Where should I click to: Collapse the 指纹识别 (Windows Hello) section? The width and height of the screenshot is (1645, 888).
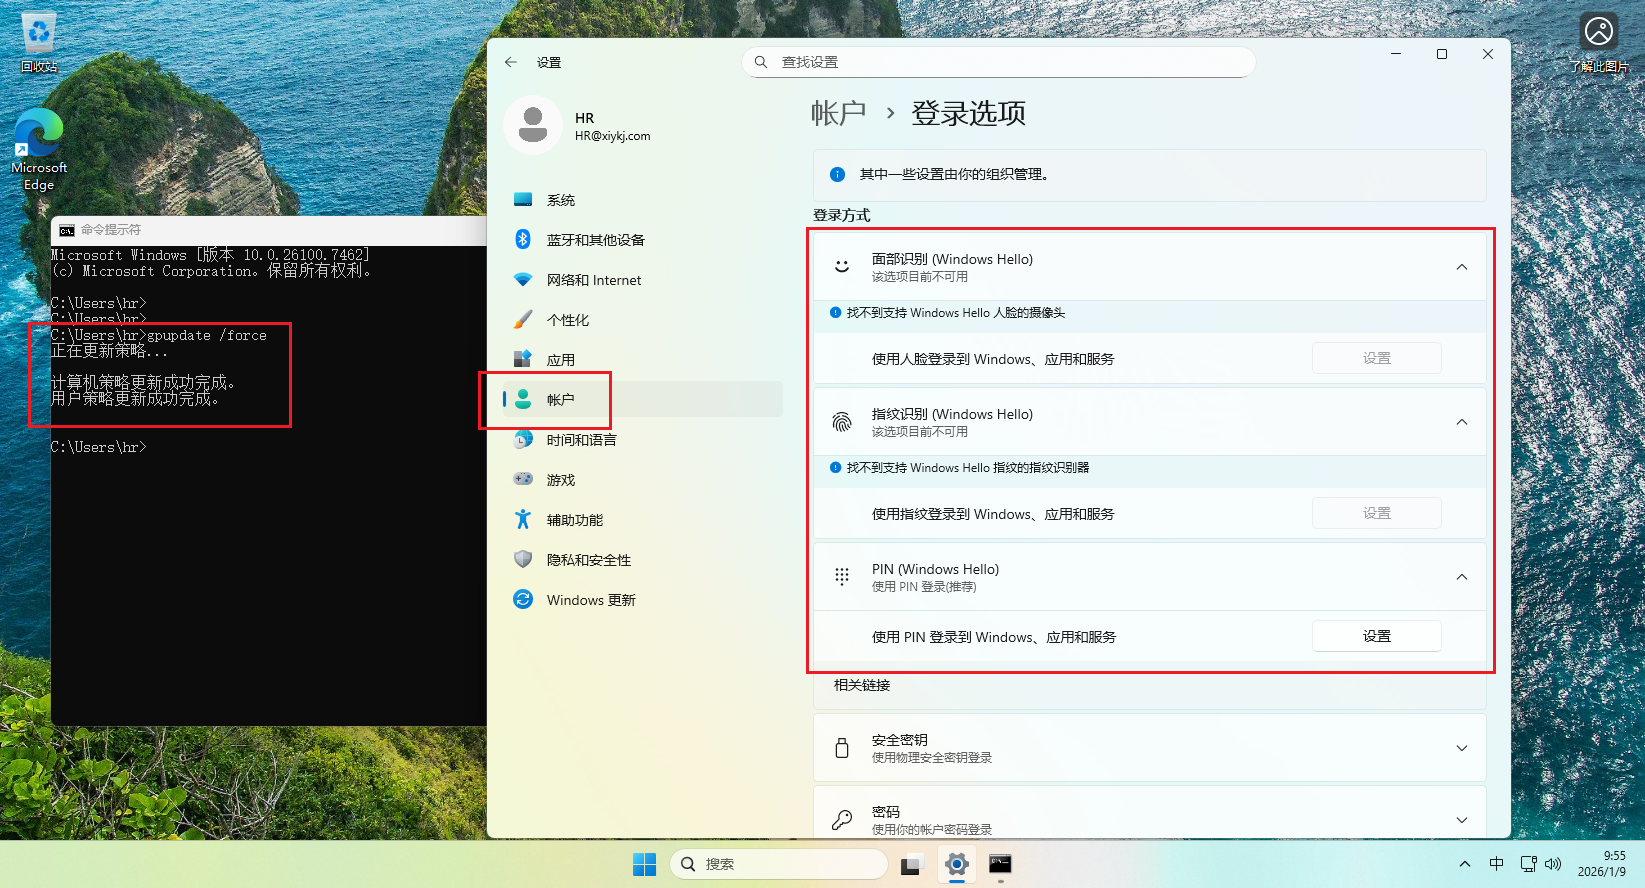[x=1462, y=422]
